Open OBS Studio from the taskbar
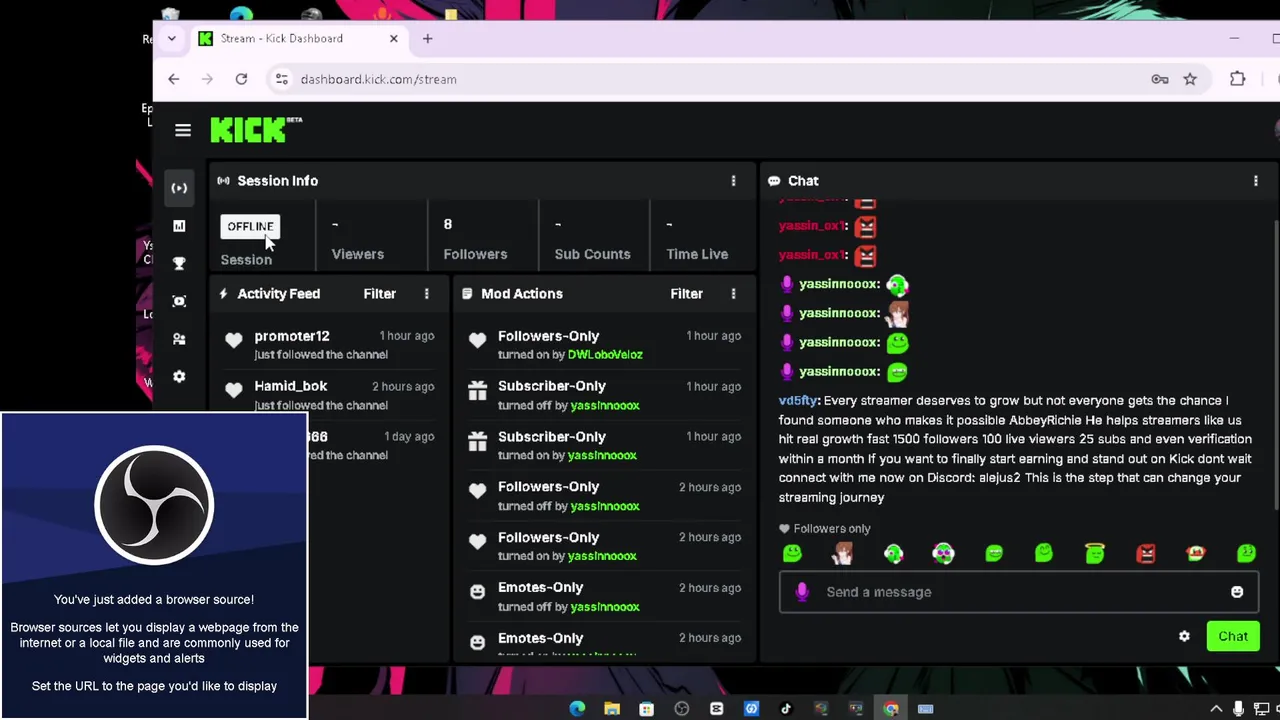 [682, 709]
